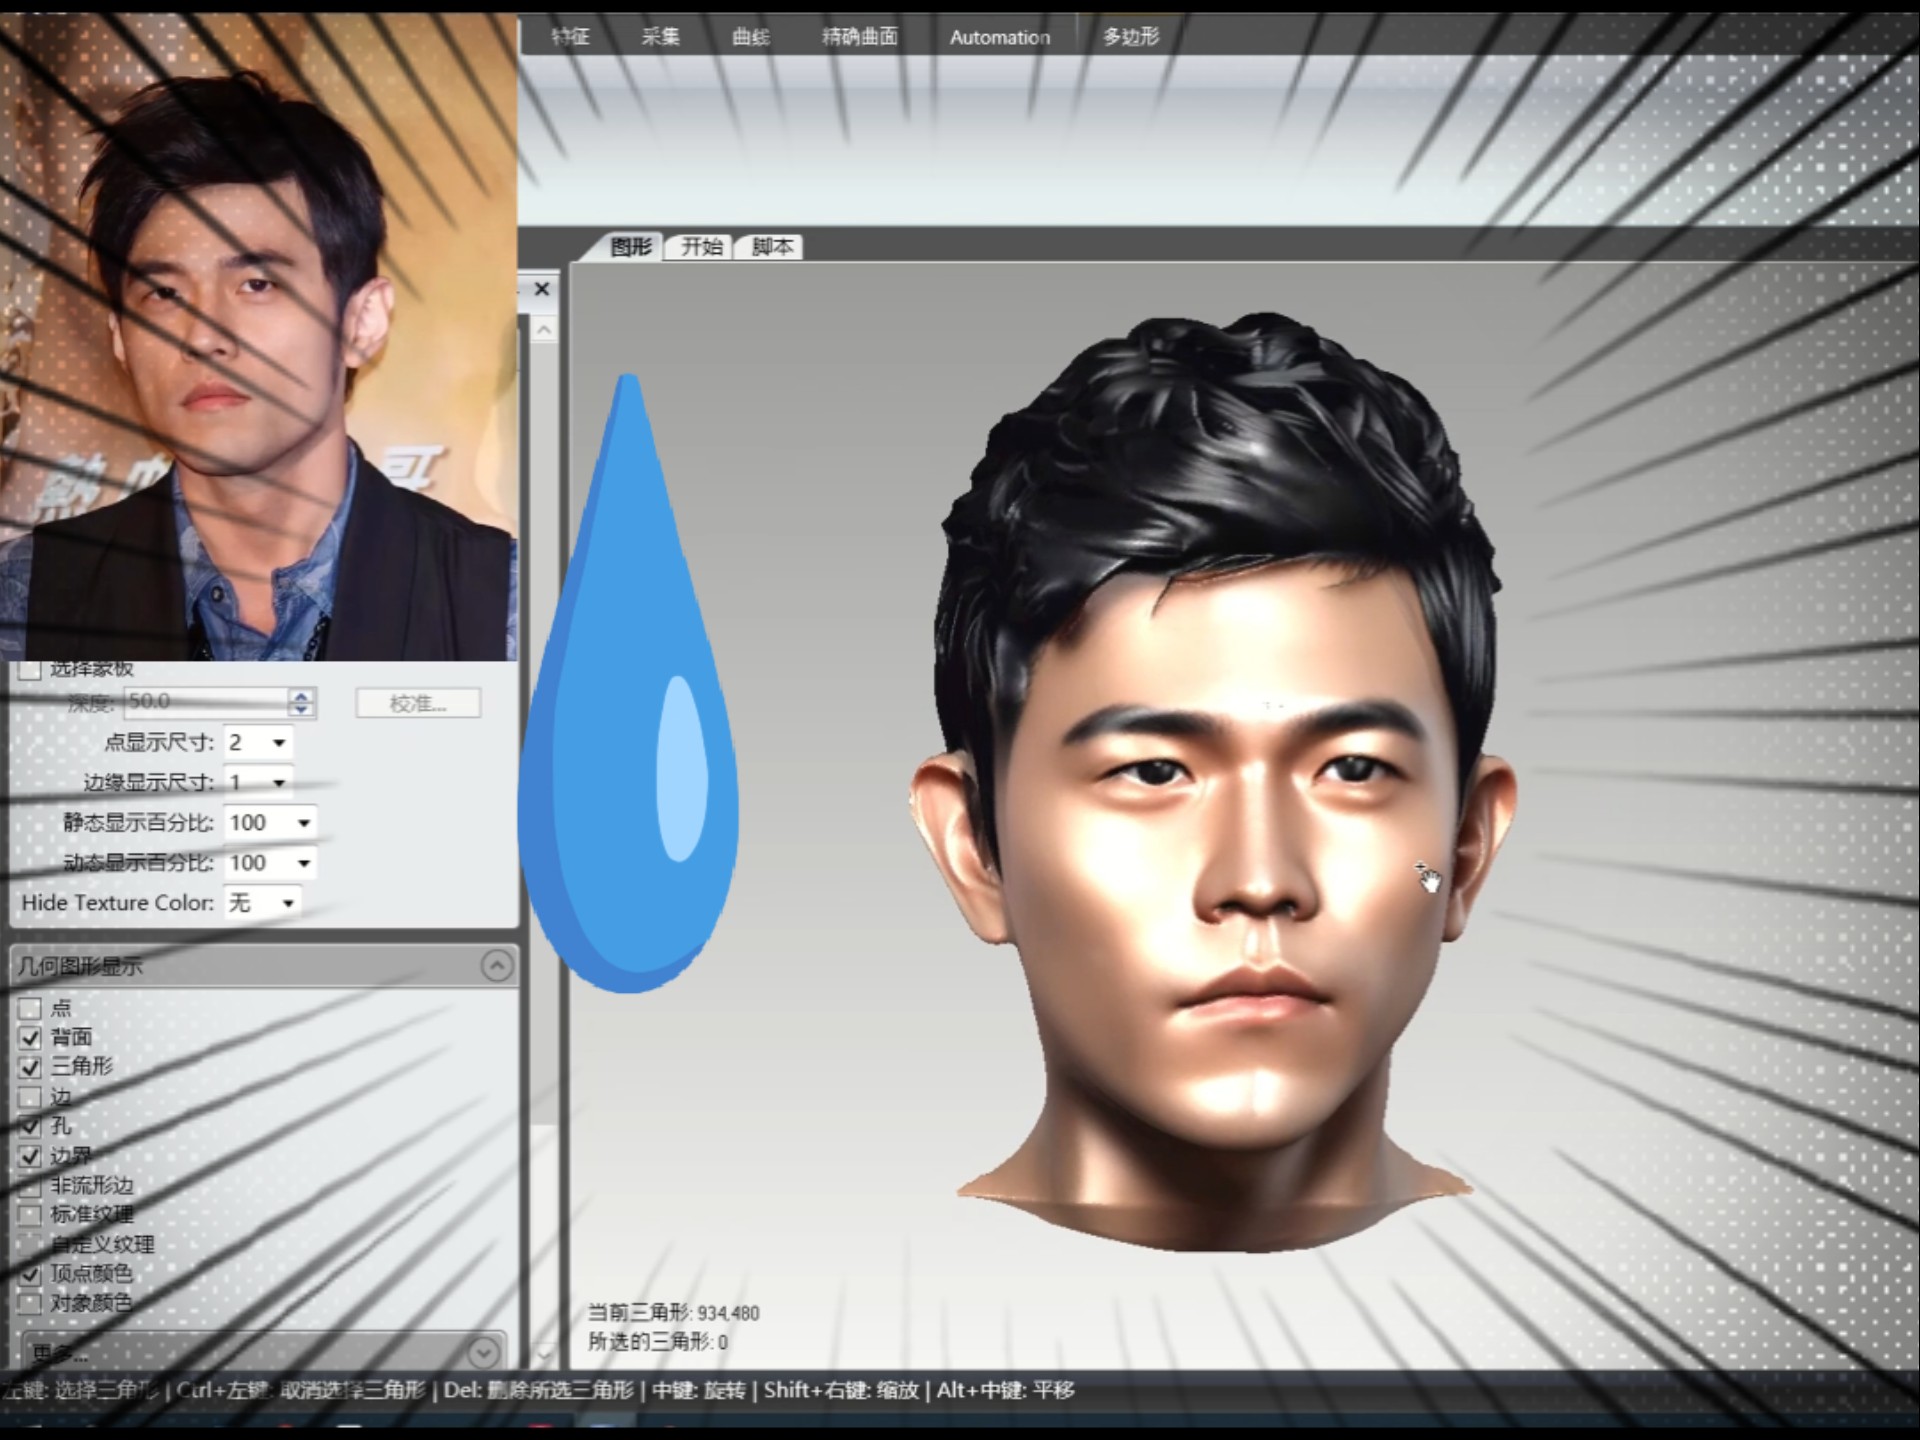Uncheck the 背面 checkbox
The height and width of the screenshot is (1440, 1920).
[x=30, y=1037]
